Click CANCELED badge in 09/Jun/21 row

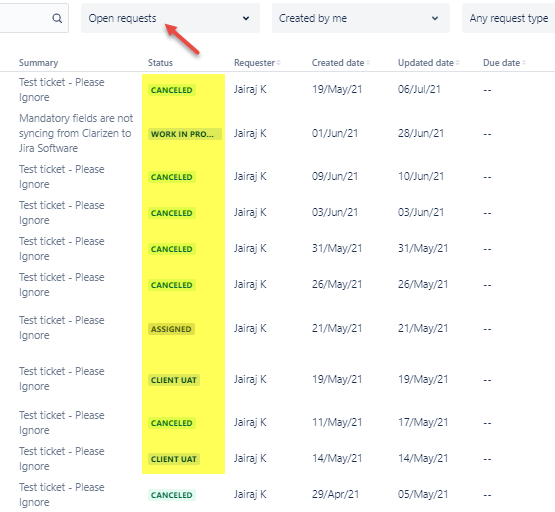click(172, 177)
